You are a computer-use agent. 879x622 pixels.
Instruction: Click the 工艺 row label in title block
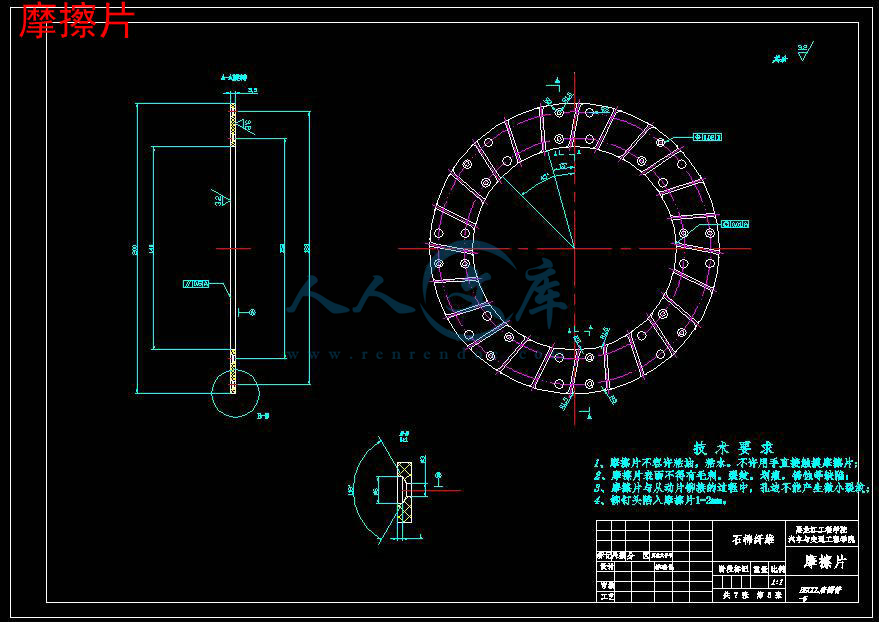(607, 597)
